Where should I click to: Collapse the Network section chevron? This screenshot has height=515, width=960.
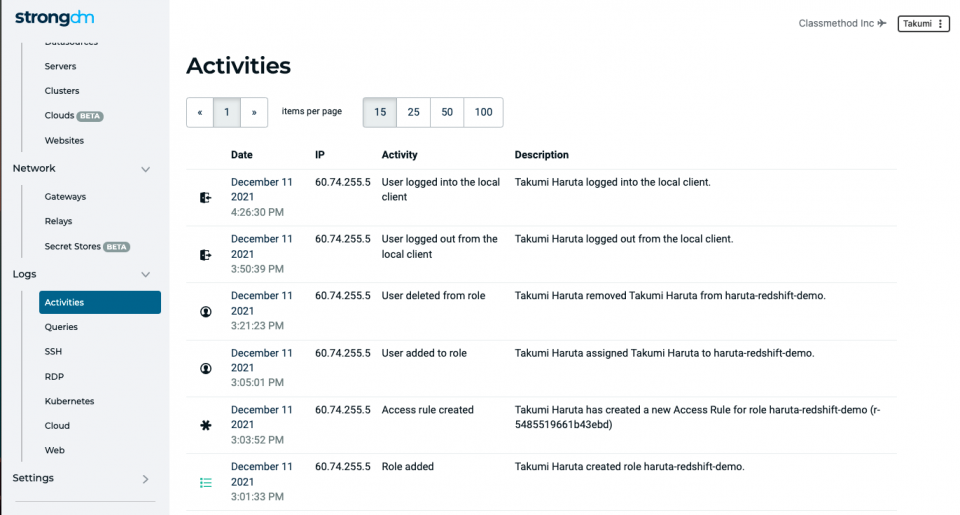click(146, 169)
